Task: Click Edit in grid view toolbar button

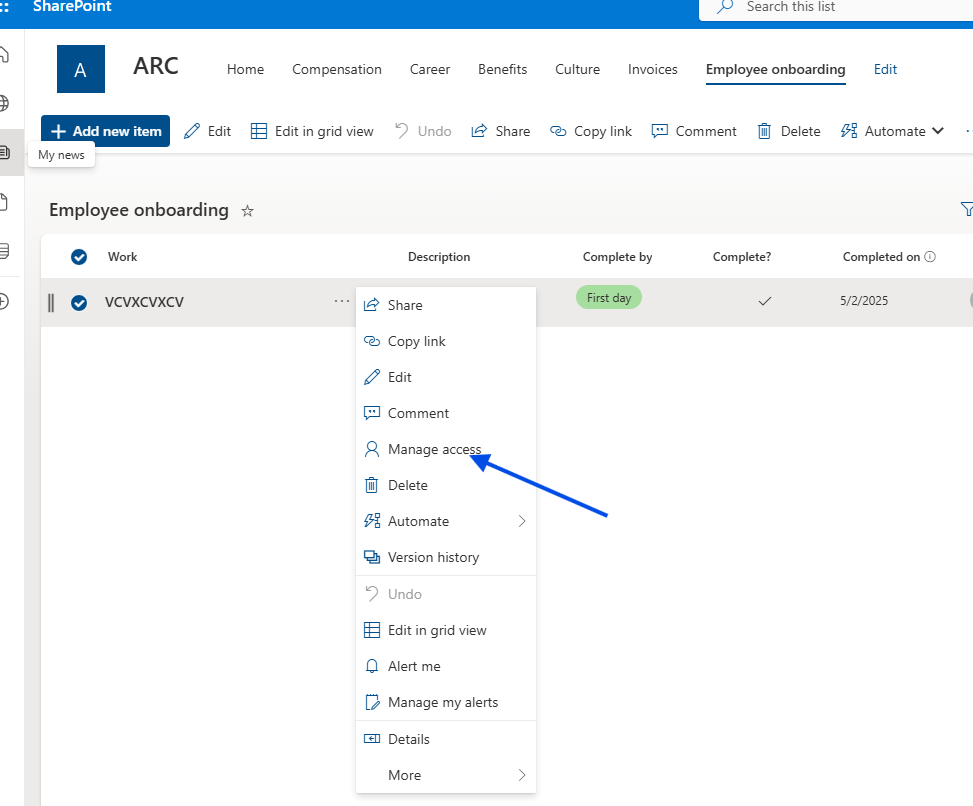Action: (311, 131)
